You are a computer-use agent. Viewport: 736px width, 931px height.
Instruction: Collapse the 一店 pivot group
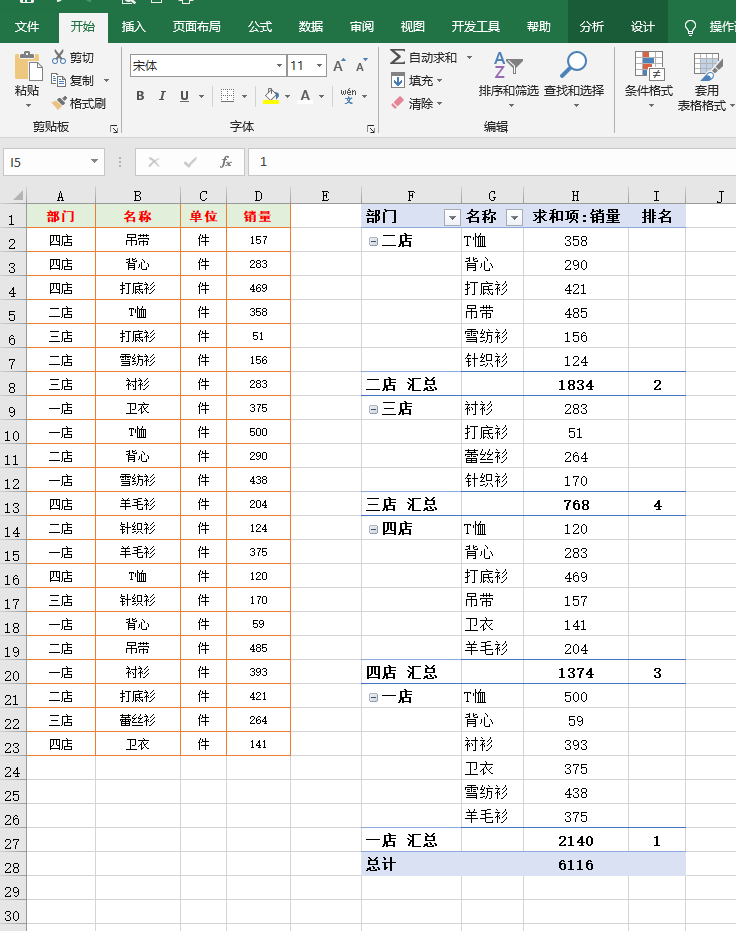373,697
